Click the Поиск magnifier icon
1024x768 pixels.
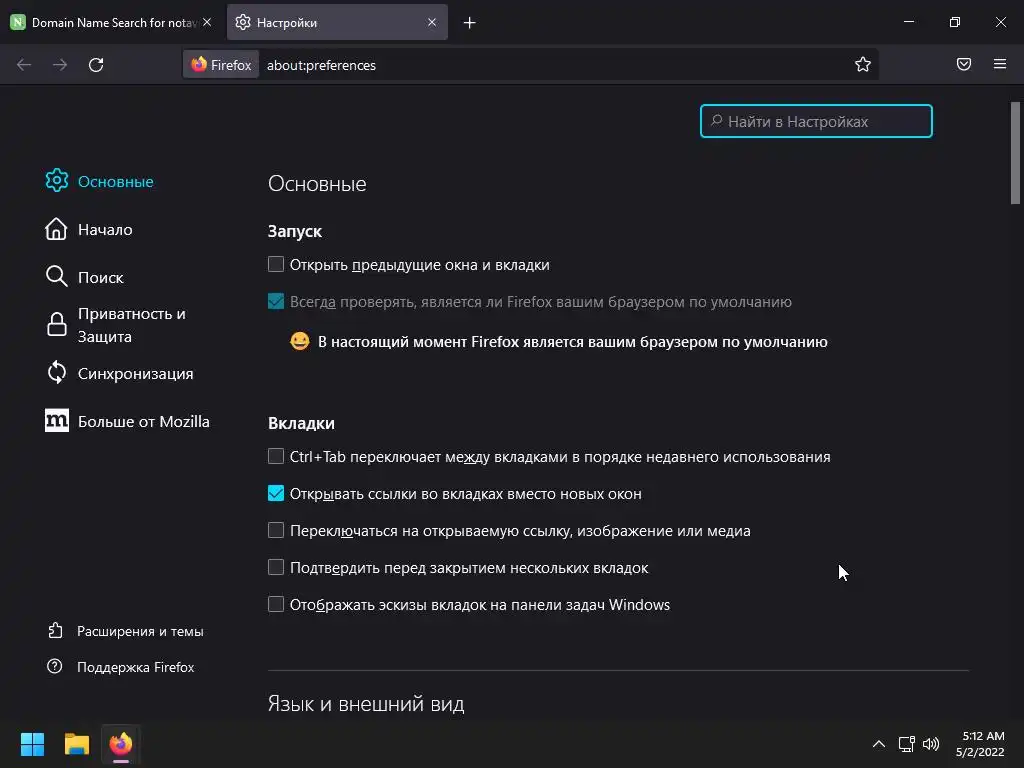(x=57, y=277)
